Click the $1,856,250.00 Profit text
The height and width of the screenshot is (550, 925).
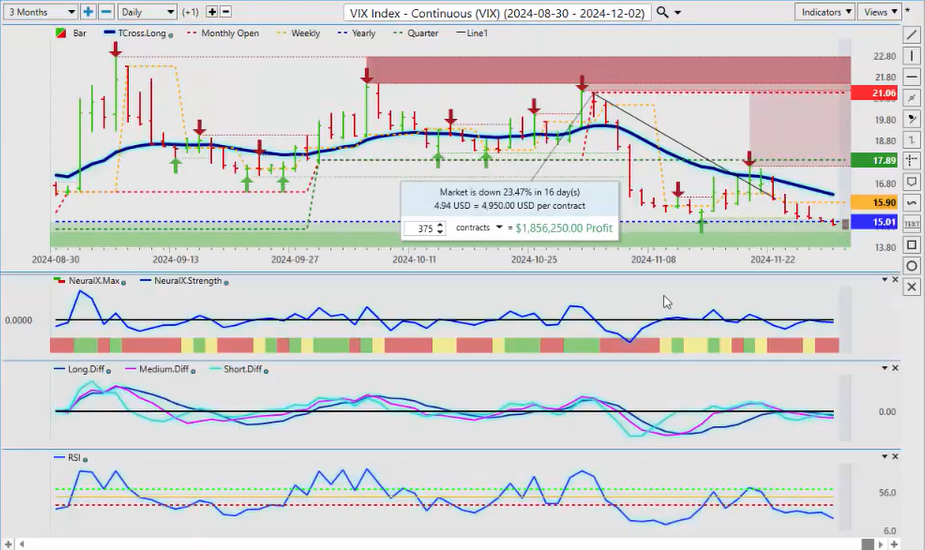pos(564,228)
